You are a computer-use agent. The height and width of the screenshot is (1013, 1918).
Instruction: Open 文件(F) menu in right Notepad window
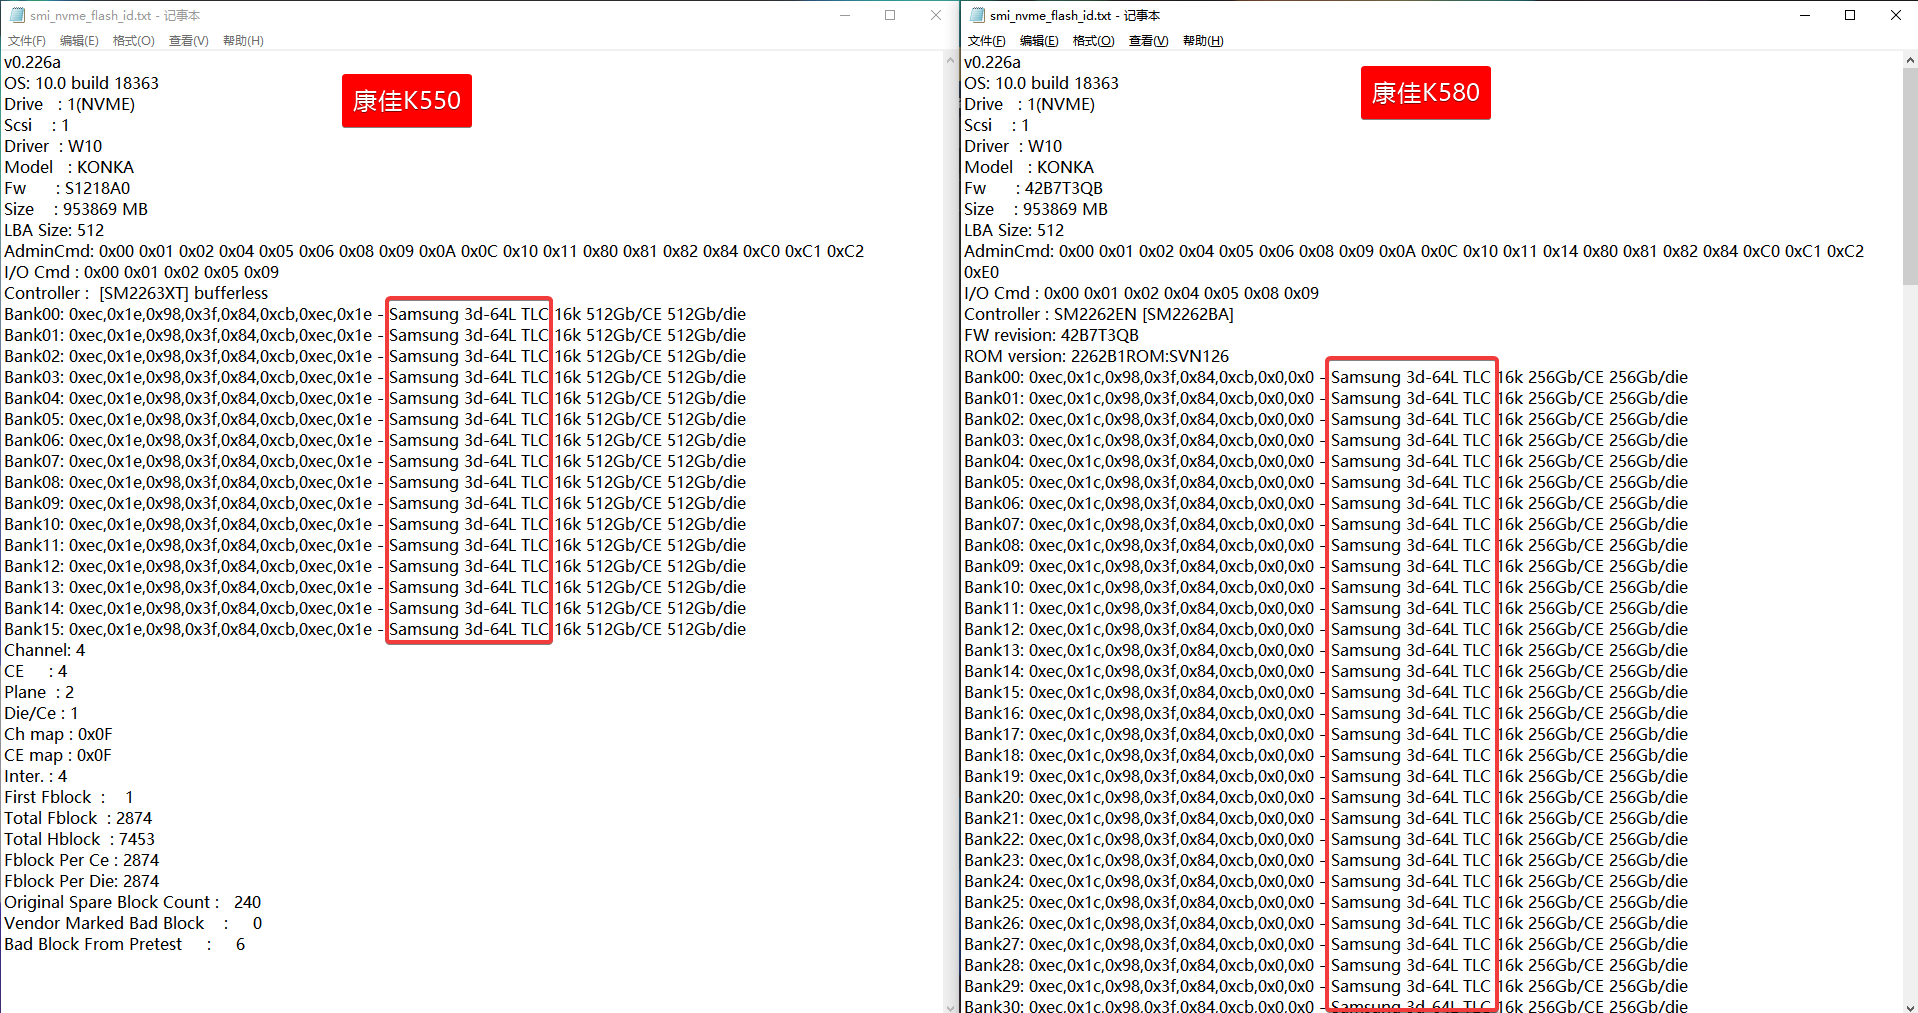[987, 41]
